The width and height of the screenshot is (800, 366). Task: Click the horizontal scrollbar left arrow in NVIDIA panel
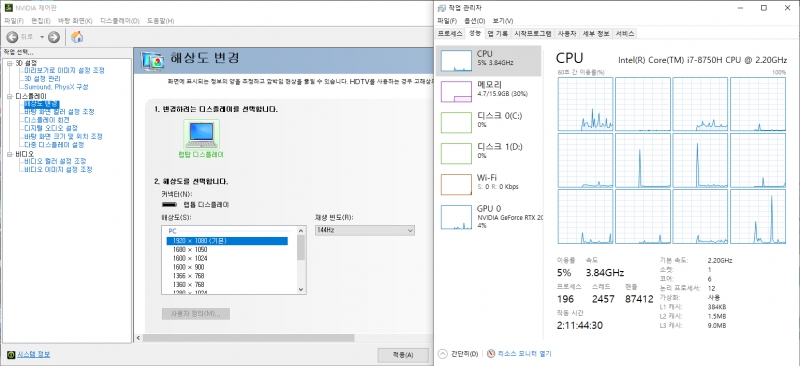click(138, 338)
